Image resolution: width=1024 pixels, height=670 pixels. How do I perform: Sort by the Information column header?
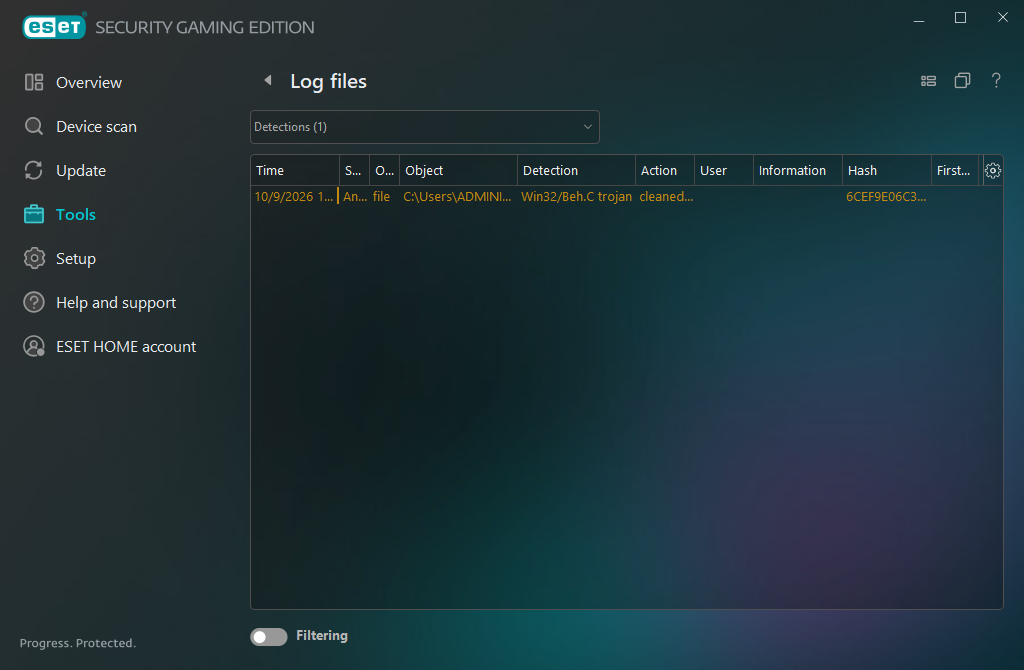pos(797,170)
